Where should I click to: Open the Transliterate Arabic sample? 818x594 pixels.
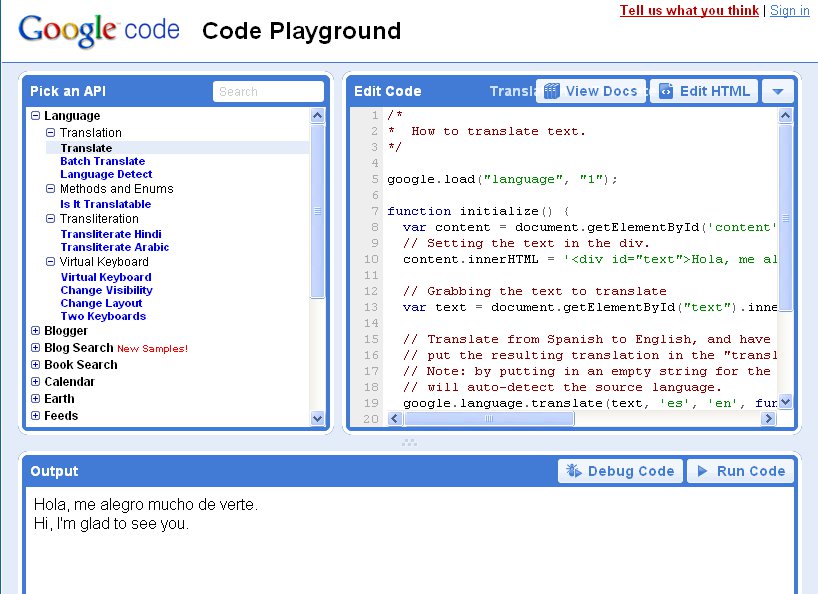115,247
